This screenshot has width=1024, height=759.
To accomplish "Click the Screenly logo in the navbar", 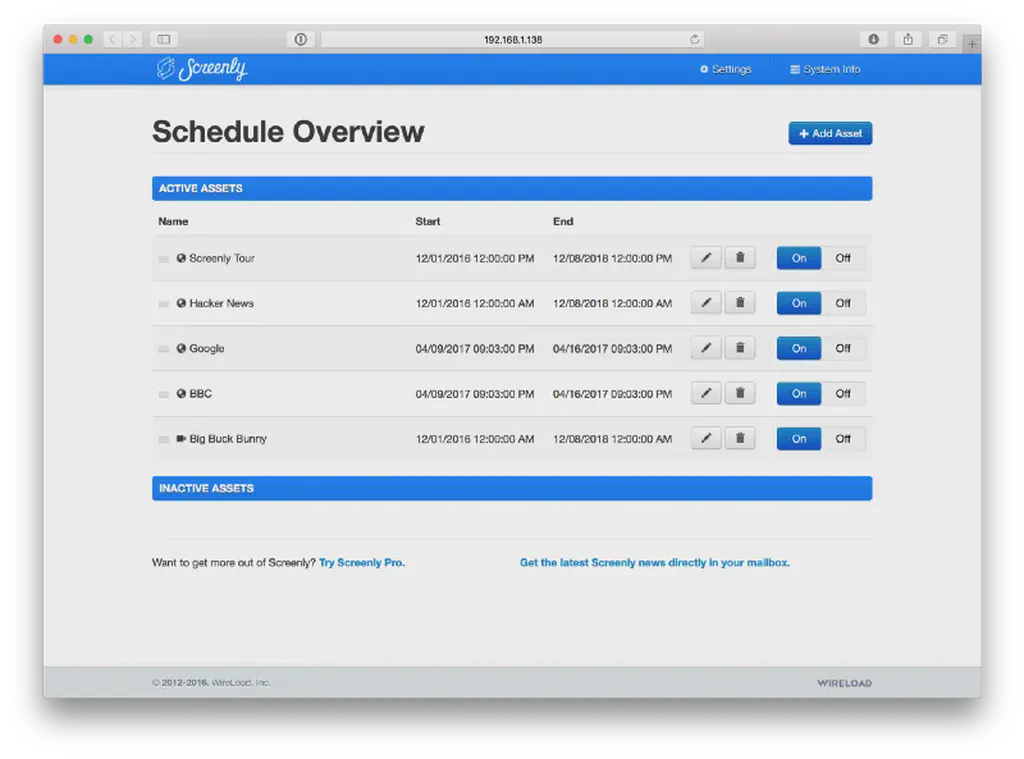I will pyautogui.click(x=203, y=68).
